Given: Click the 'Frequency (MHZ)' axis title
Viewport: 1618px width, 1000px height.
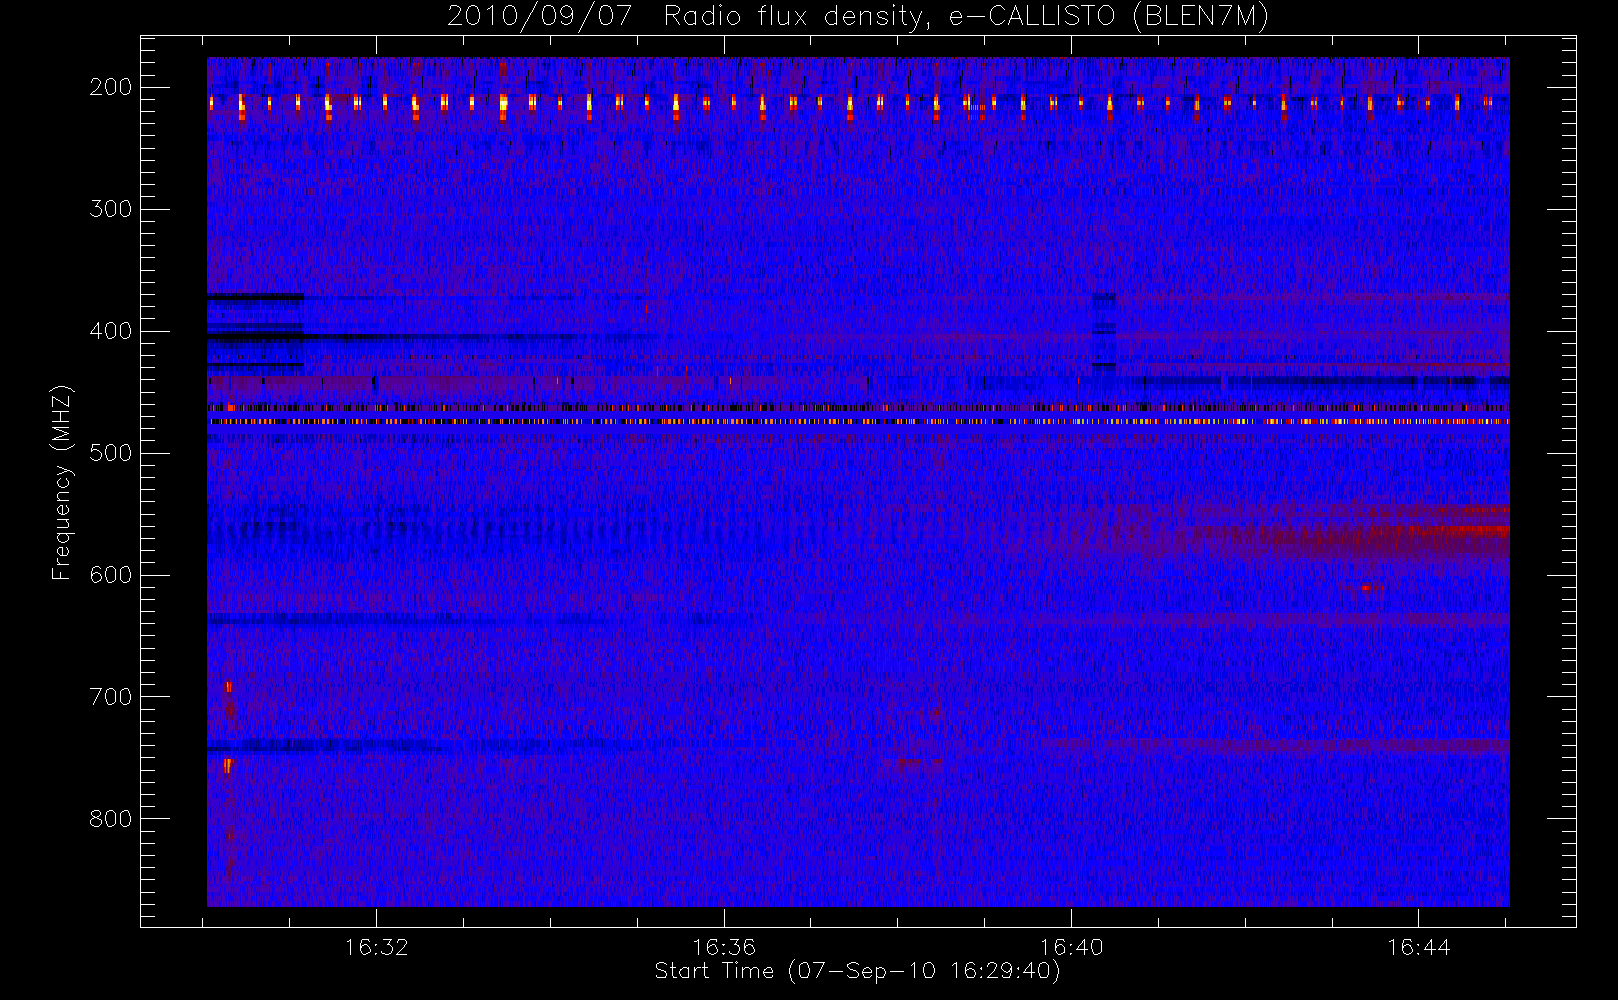Looking at the screenshot, I should 62,482.
